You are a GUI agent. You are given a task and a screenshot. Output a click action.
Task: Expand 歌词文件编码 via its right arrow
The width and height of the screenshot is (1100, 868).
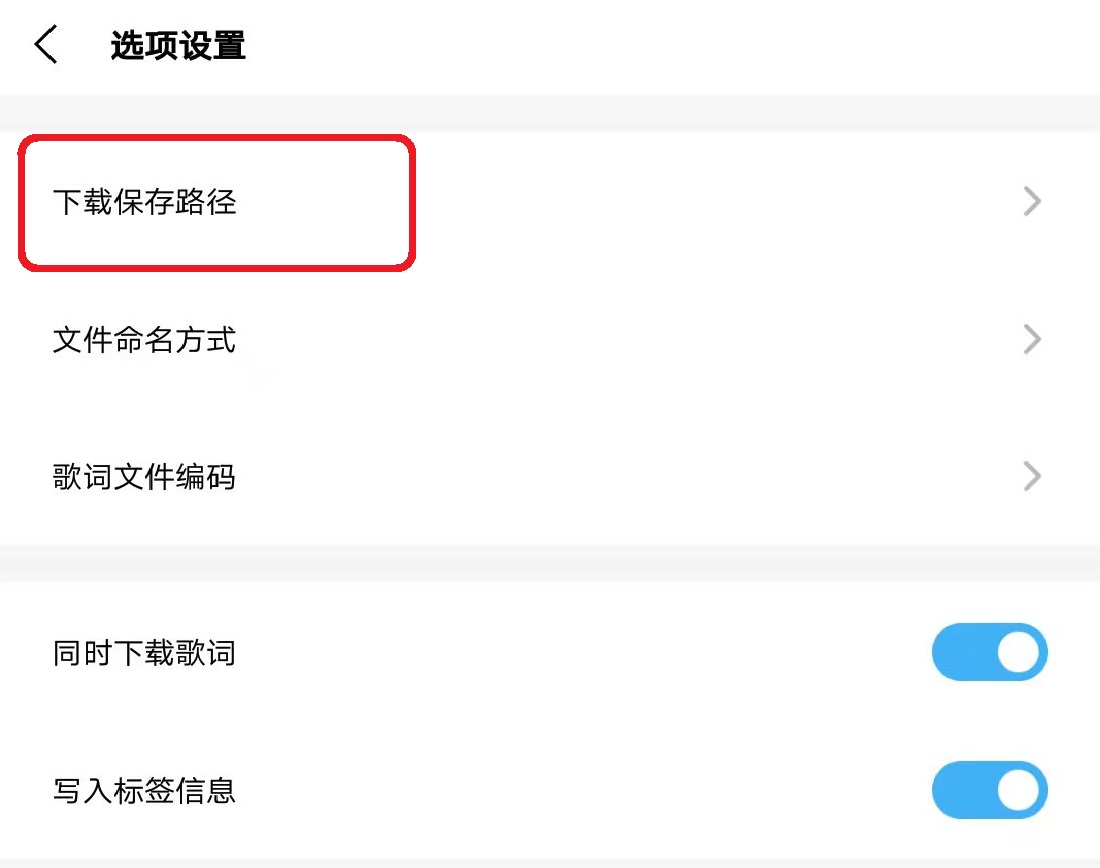[x=1032, y=477]
